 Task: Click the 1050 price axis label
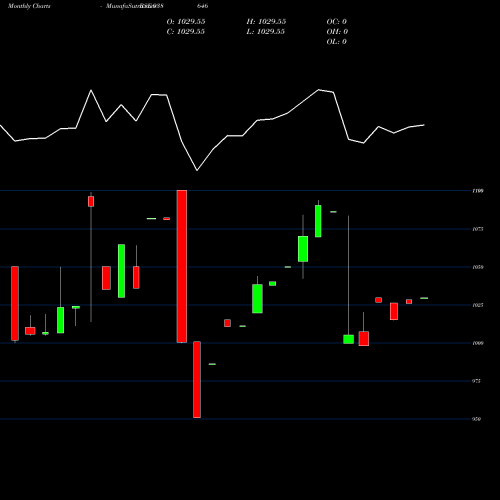[x=478, y=267]
